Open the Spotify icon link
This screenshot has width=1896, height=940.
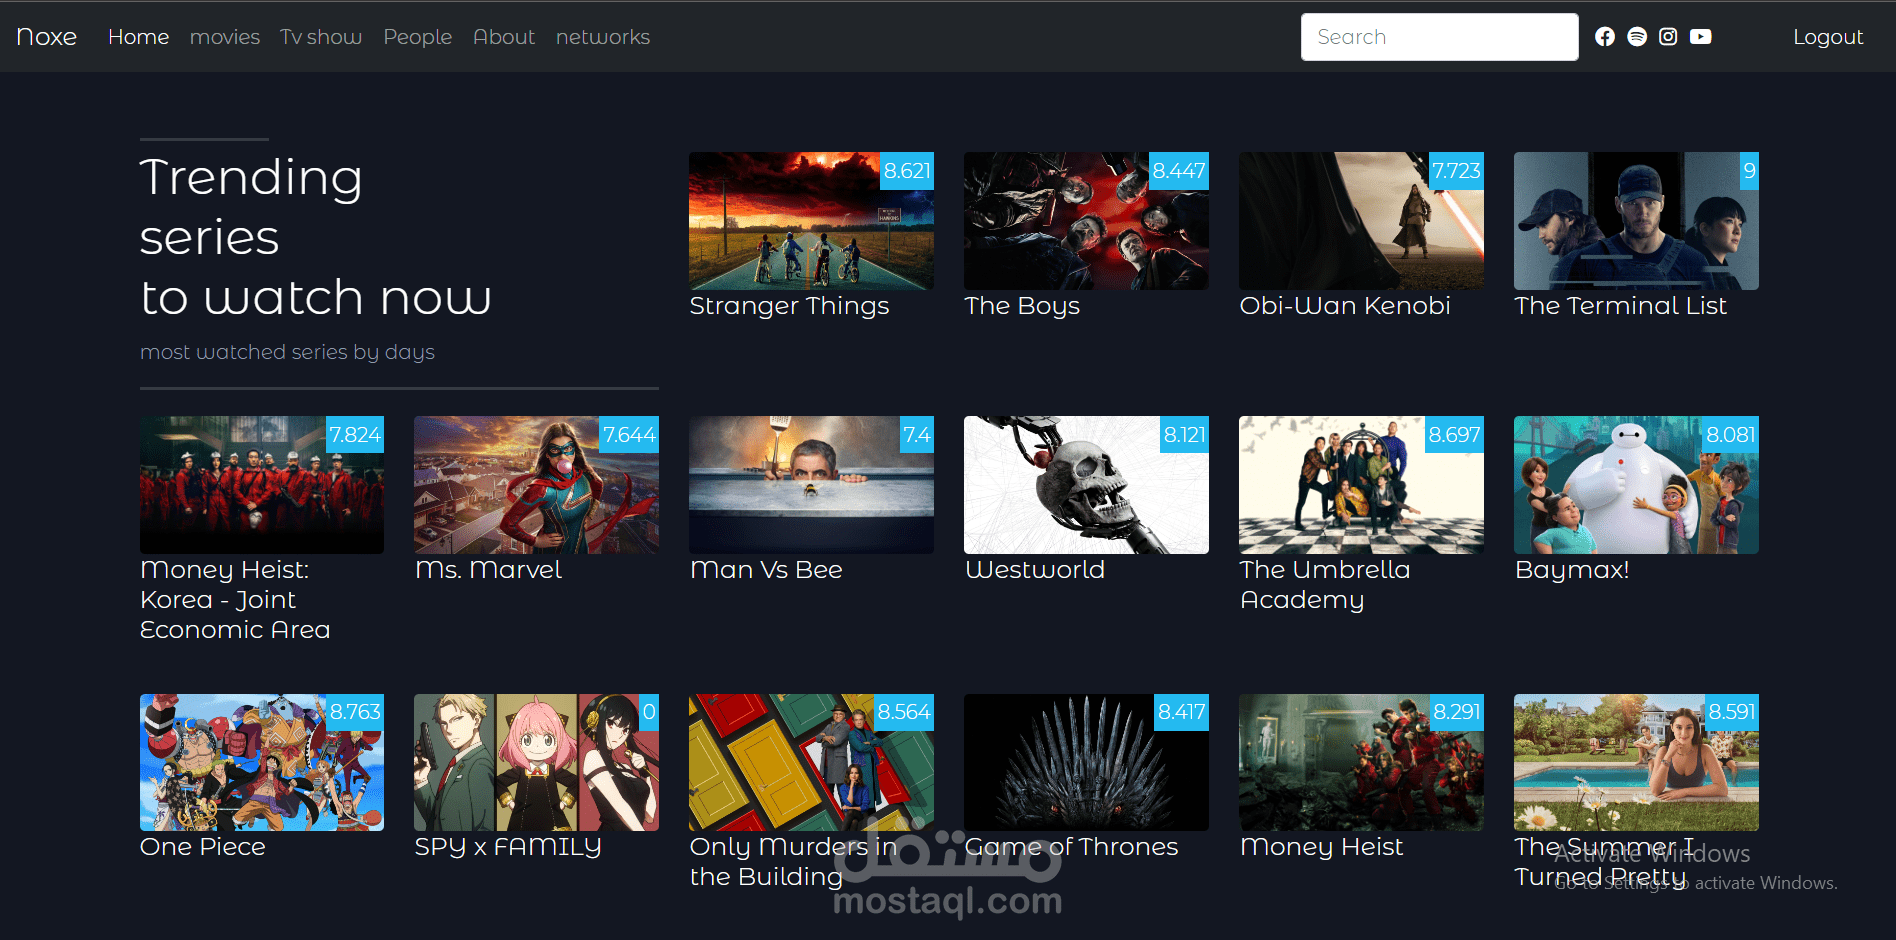pos(1637,37)
